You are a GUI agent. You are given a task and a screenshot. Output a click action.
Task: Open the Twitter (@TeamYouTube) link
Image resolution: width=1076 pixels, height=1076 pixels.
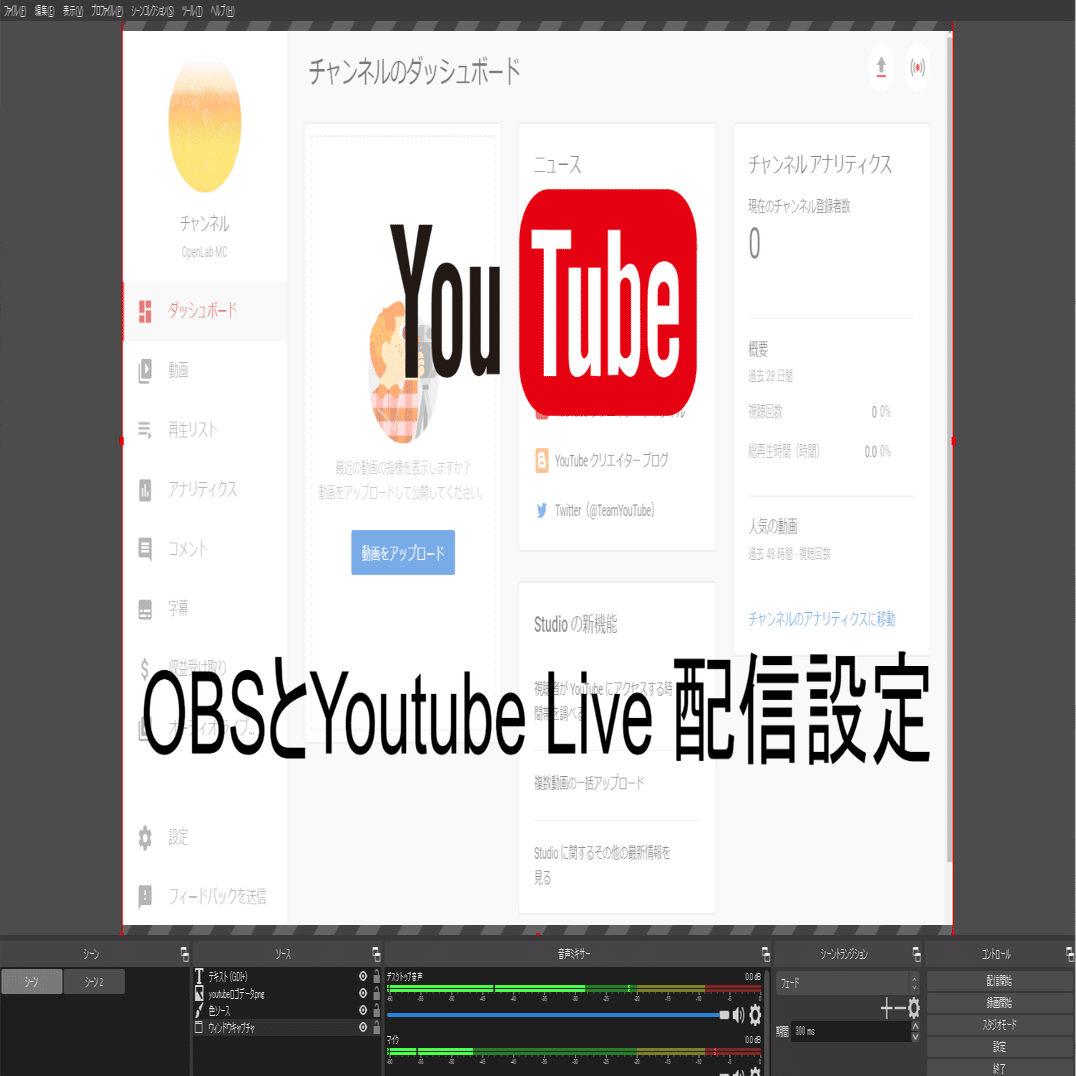[595, 511]
